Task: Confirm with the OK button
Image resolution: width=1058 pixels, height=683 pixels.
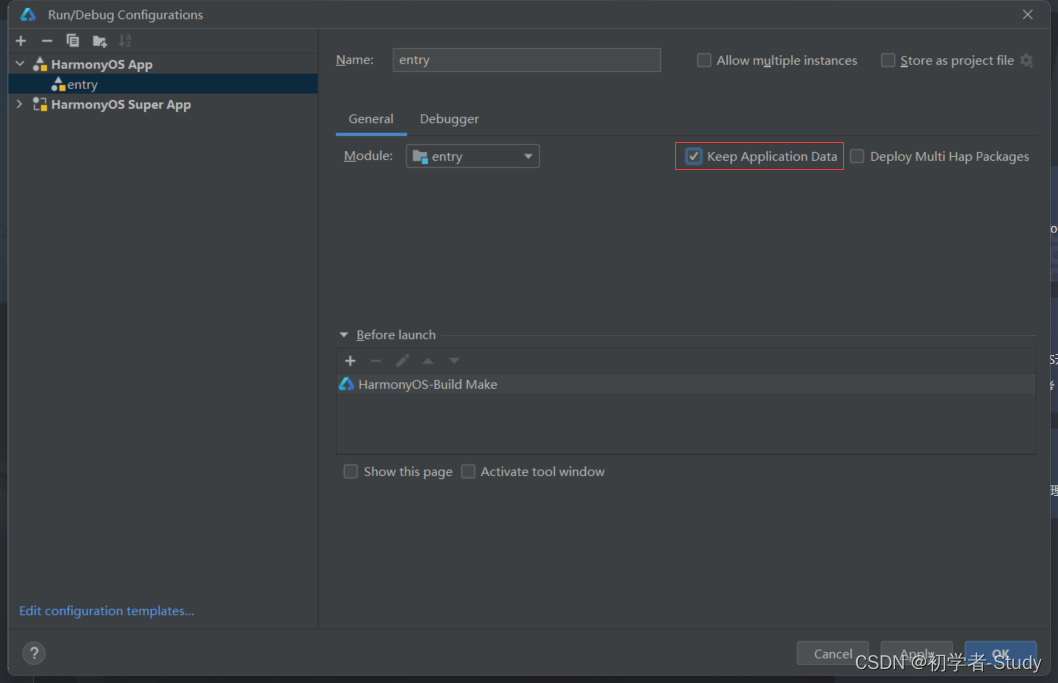Action: coord(1000,653)
